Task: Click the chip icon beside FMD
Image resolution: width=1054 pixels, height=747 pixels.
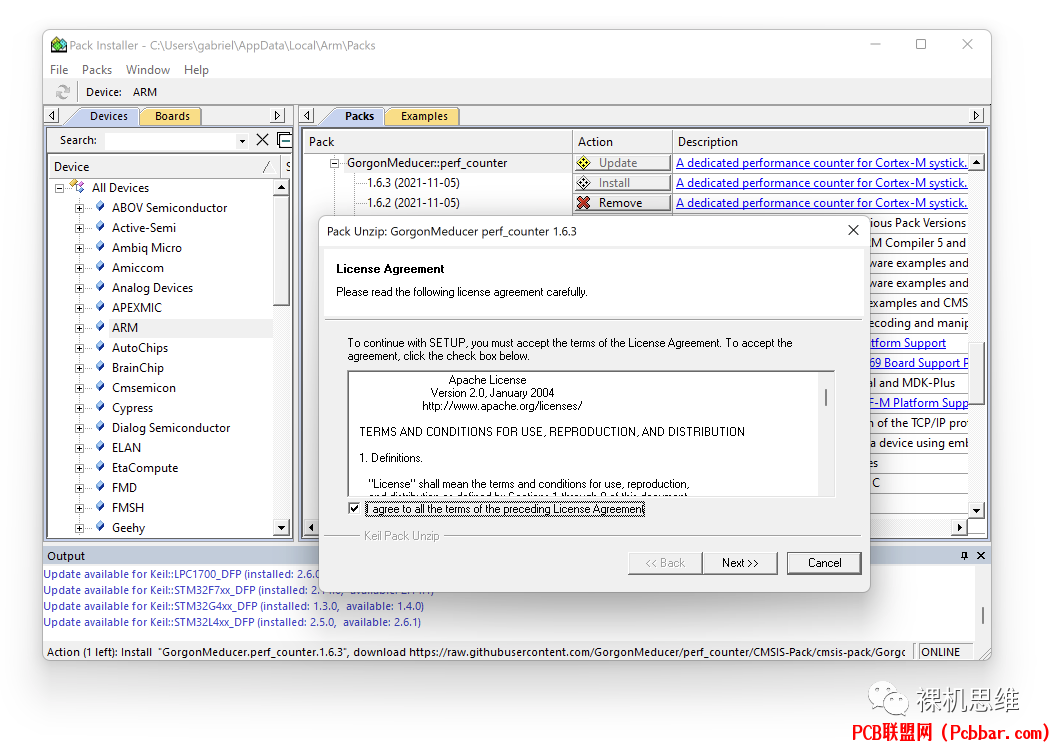Action: 100,487
